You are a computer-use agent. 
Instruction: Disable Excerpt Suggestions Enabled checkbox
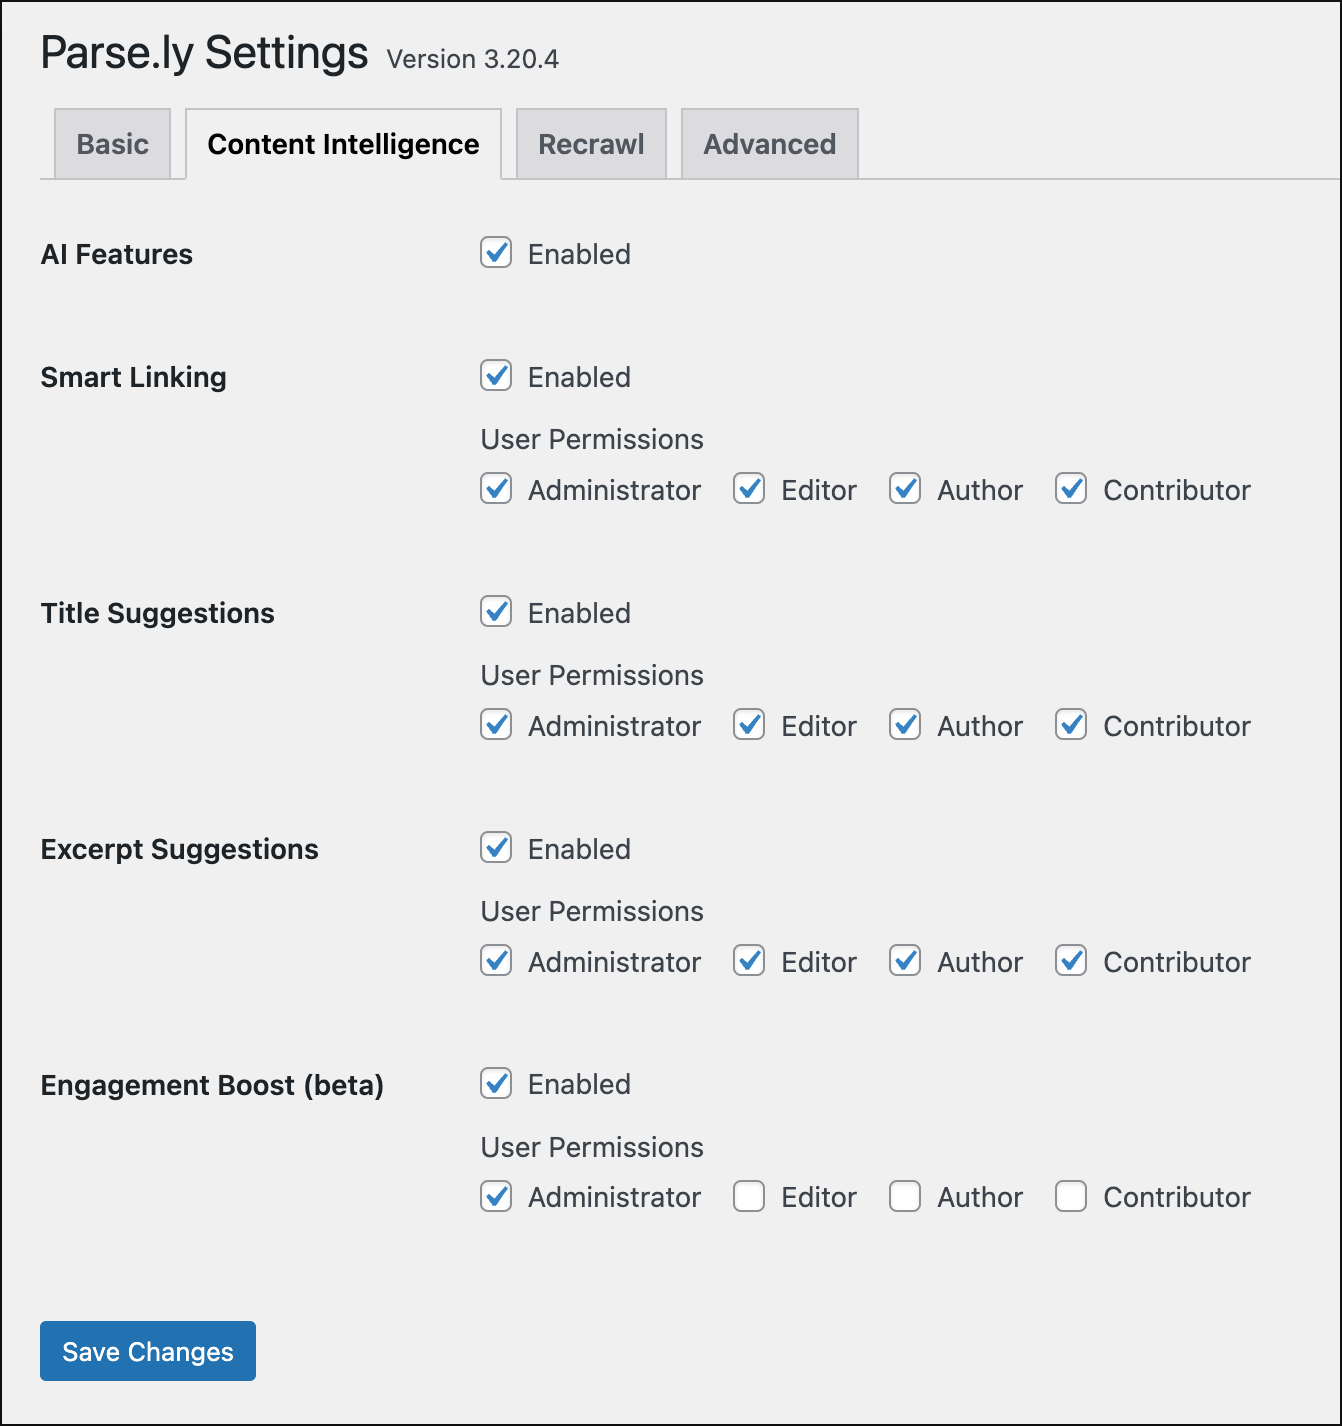pos(496,848)
